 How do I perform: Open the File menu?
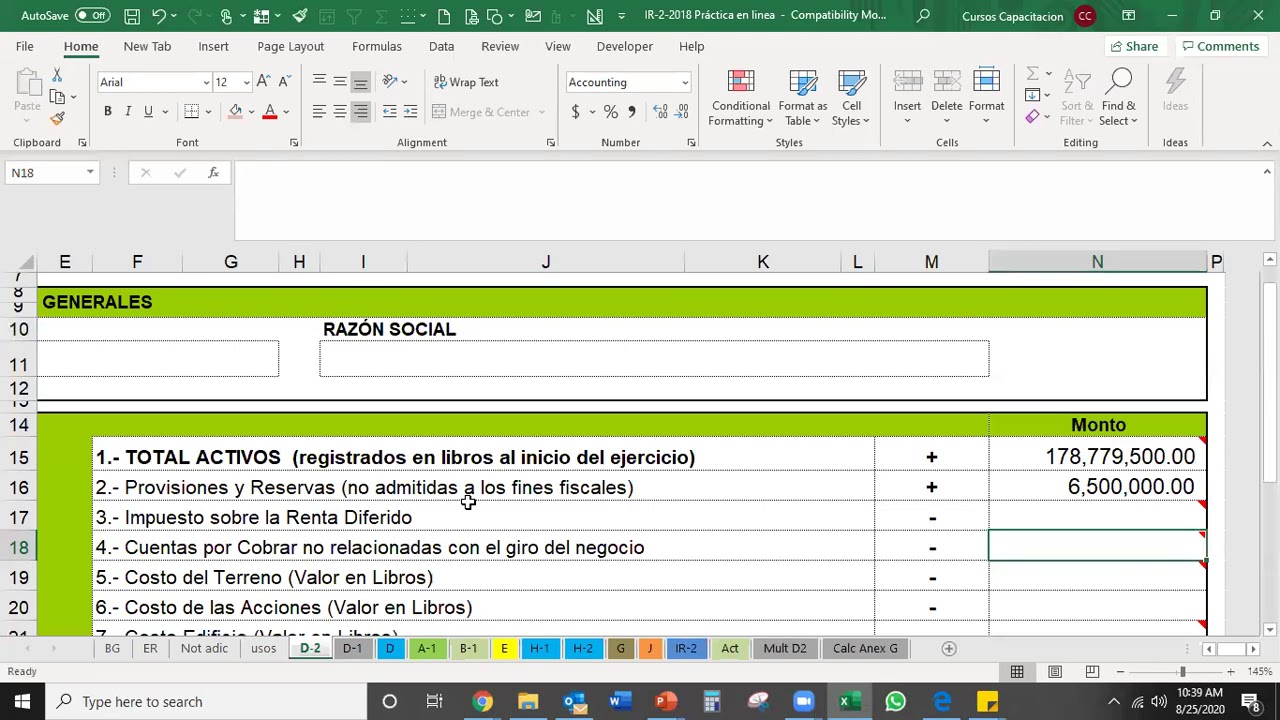pos(24,46)
